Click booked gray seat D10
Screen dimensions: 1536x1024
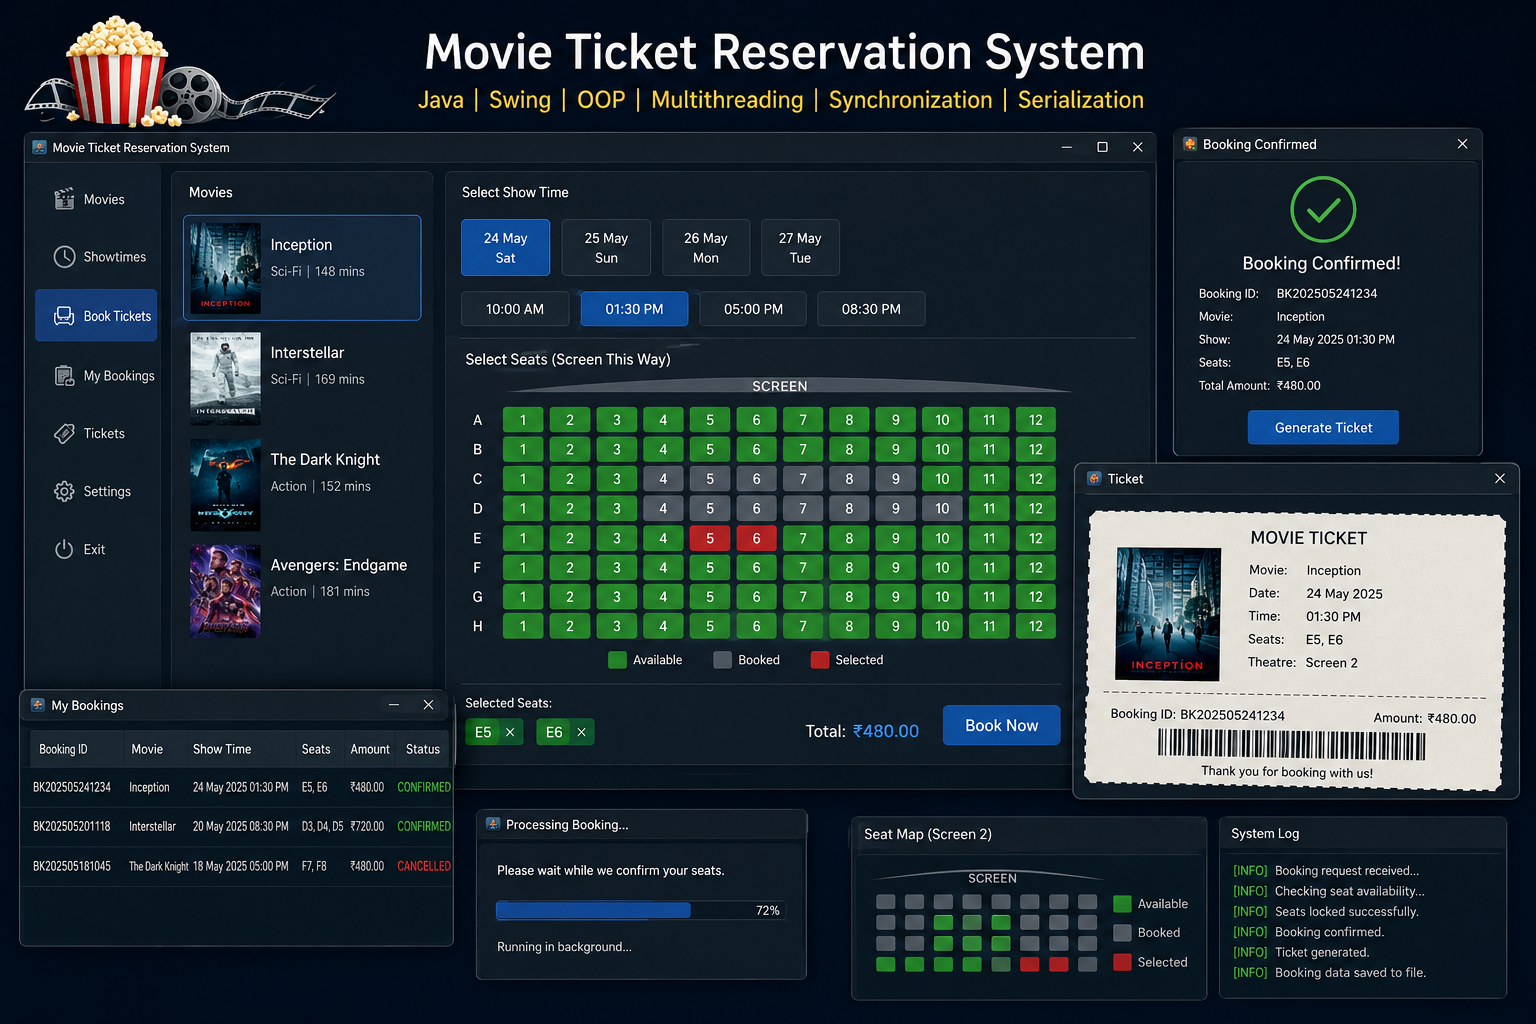click(x=942, y=508)
